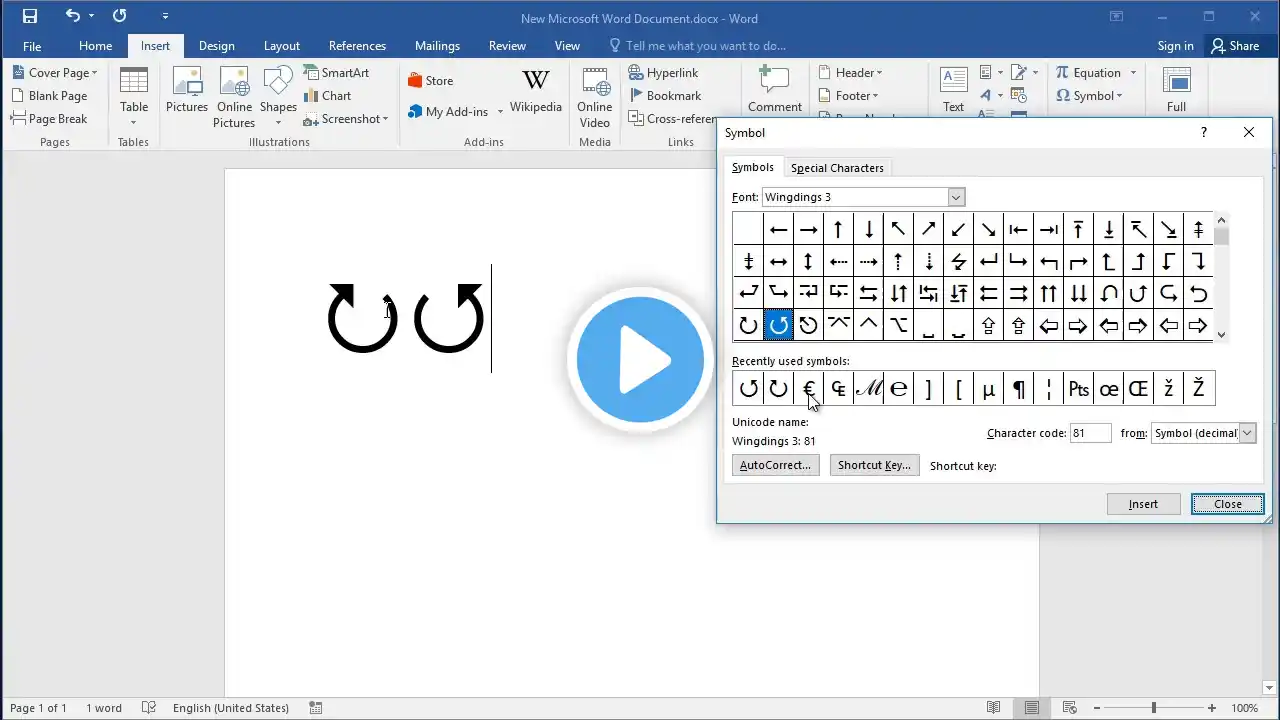Choose the euro sign in recently used symbols
Image resolution: width=1280 pixels, height=720 pixels.
808,389
